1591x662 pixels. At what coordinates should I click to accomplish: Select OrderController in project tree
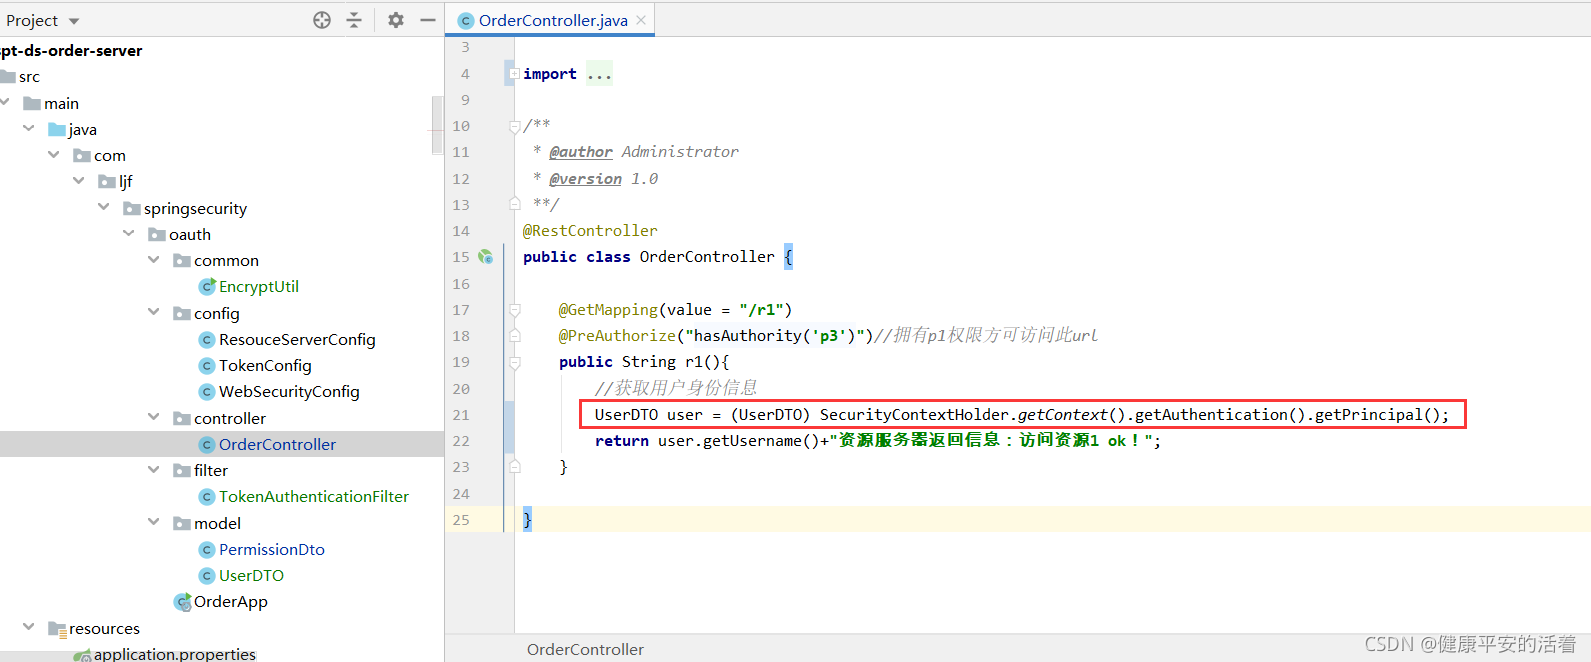[x=277, y=444]
